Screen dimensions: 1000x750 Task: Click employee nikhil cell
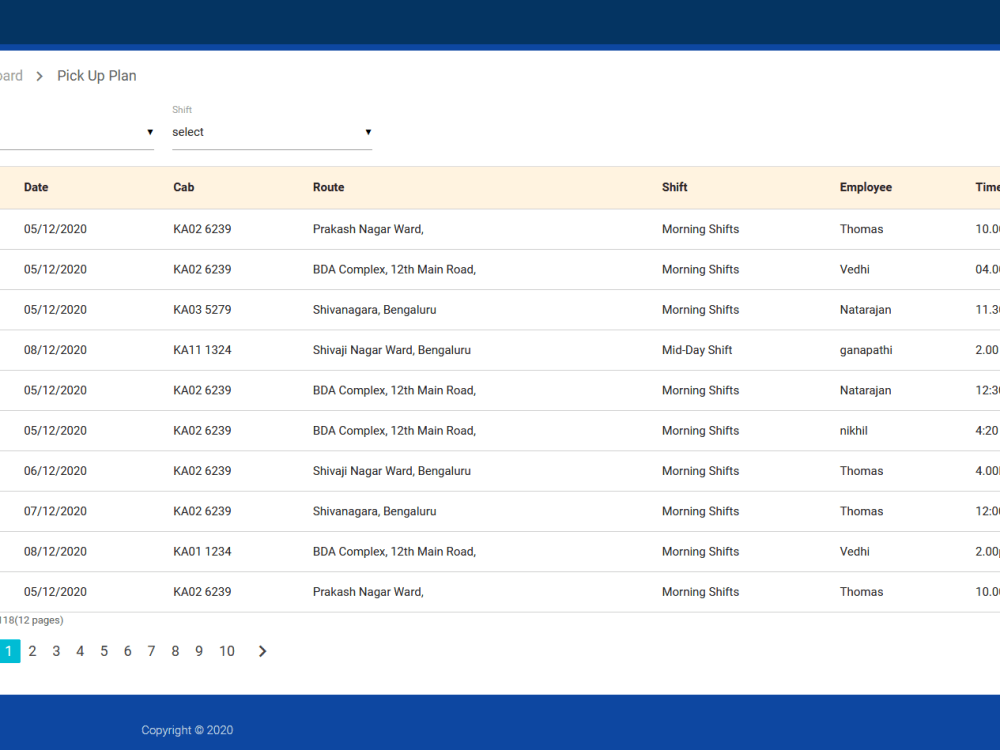853,431
